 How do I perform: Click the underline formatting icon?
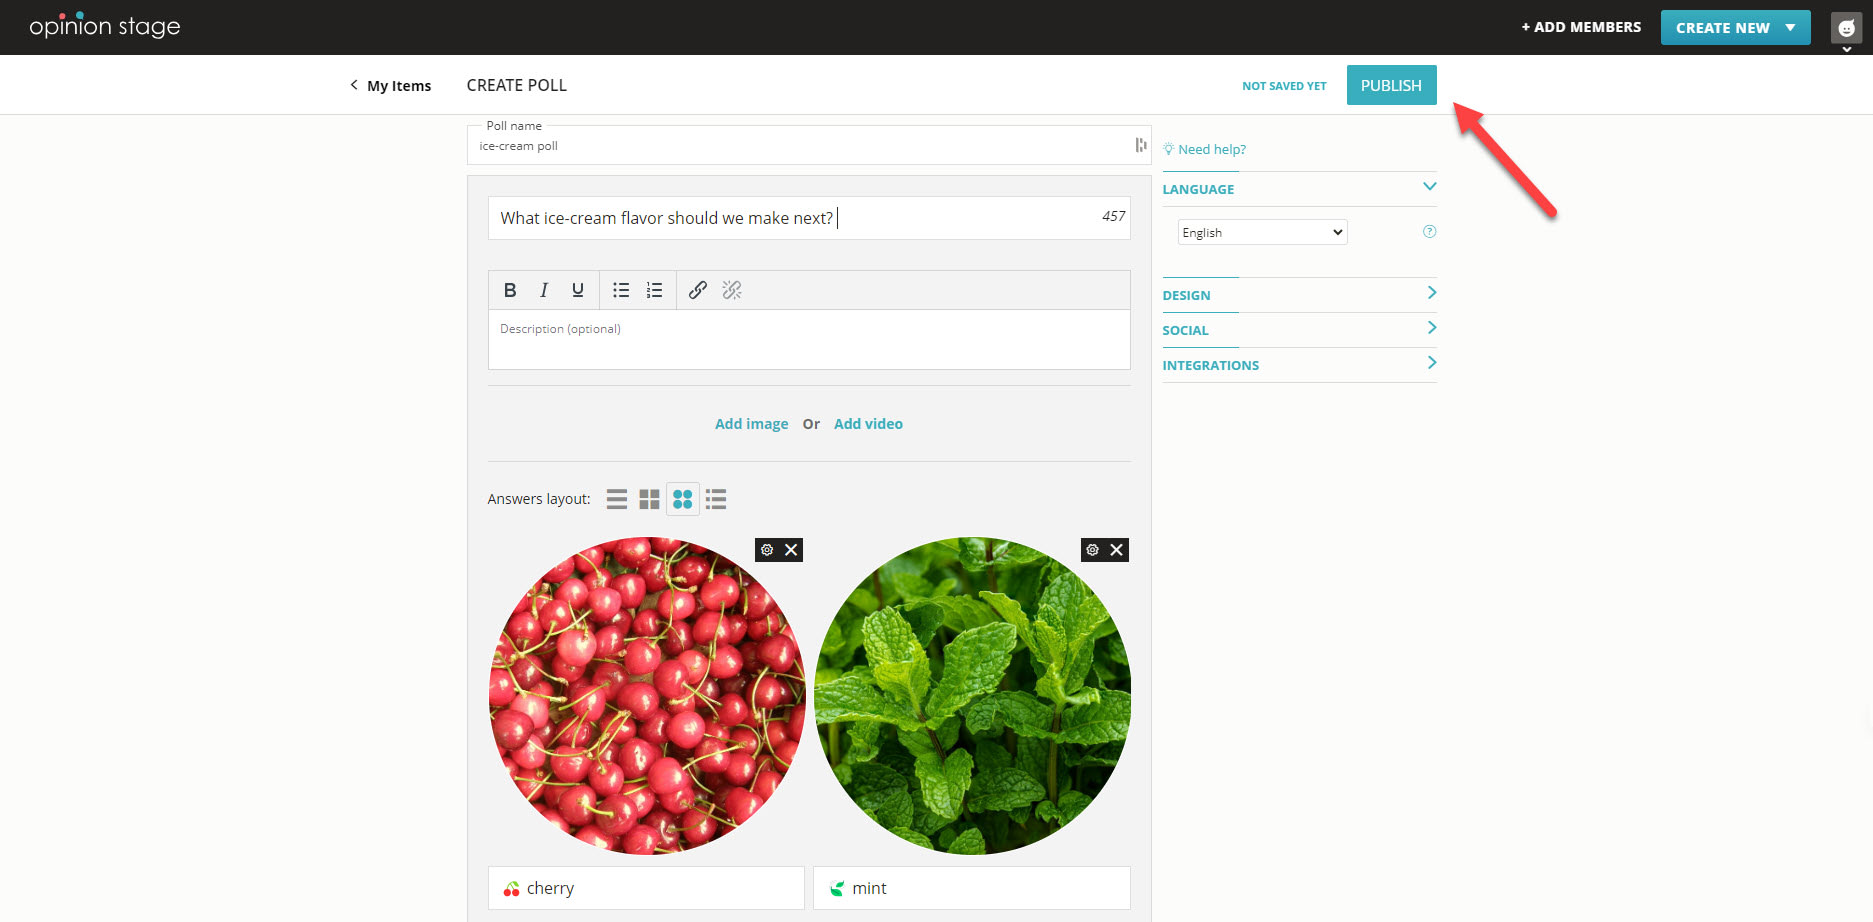pos(577,290)
